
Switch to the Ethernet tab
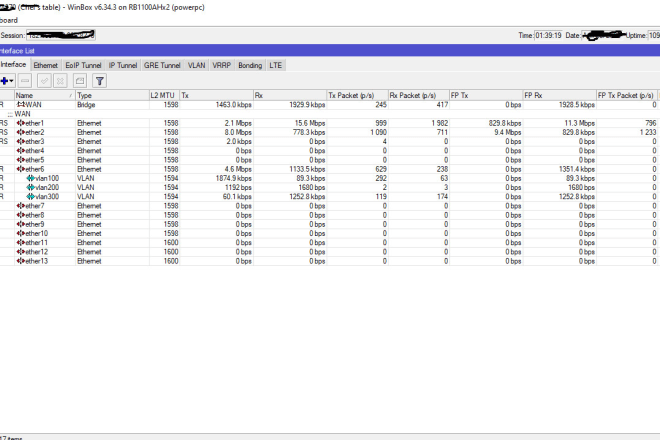(x=45, y=65)
